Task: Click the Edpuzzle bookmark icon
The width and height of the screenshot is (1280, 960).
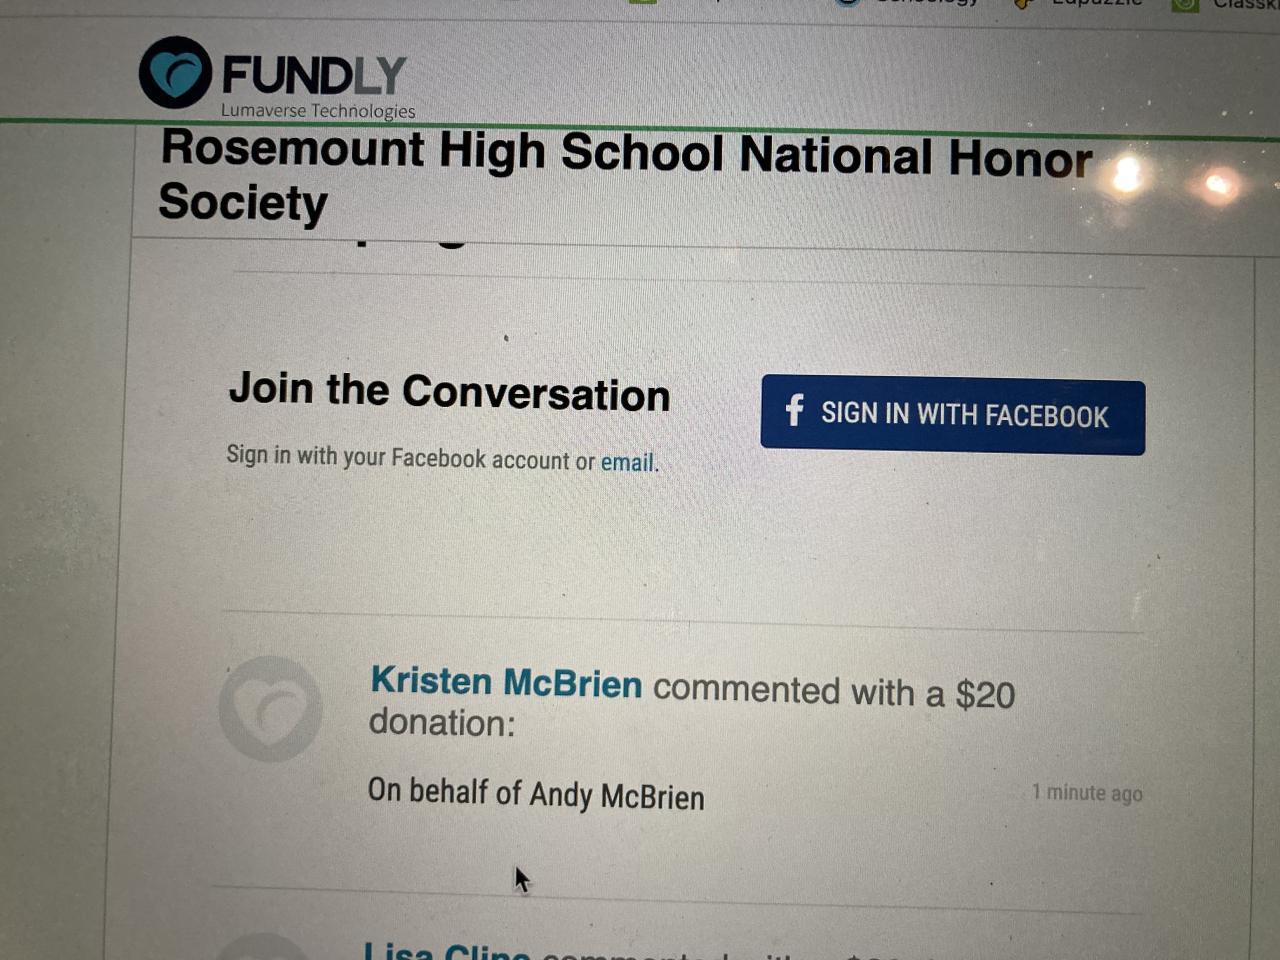Action: click(1023, 4)
